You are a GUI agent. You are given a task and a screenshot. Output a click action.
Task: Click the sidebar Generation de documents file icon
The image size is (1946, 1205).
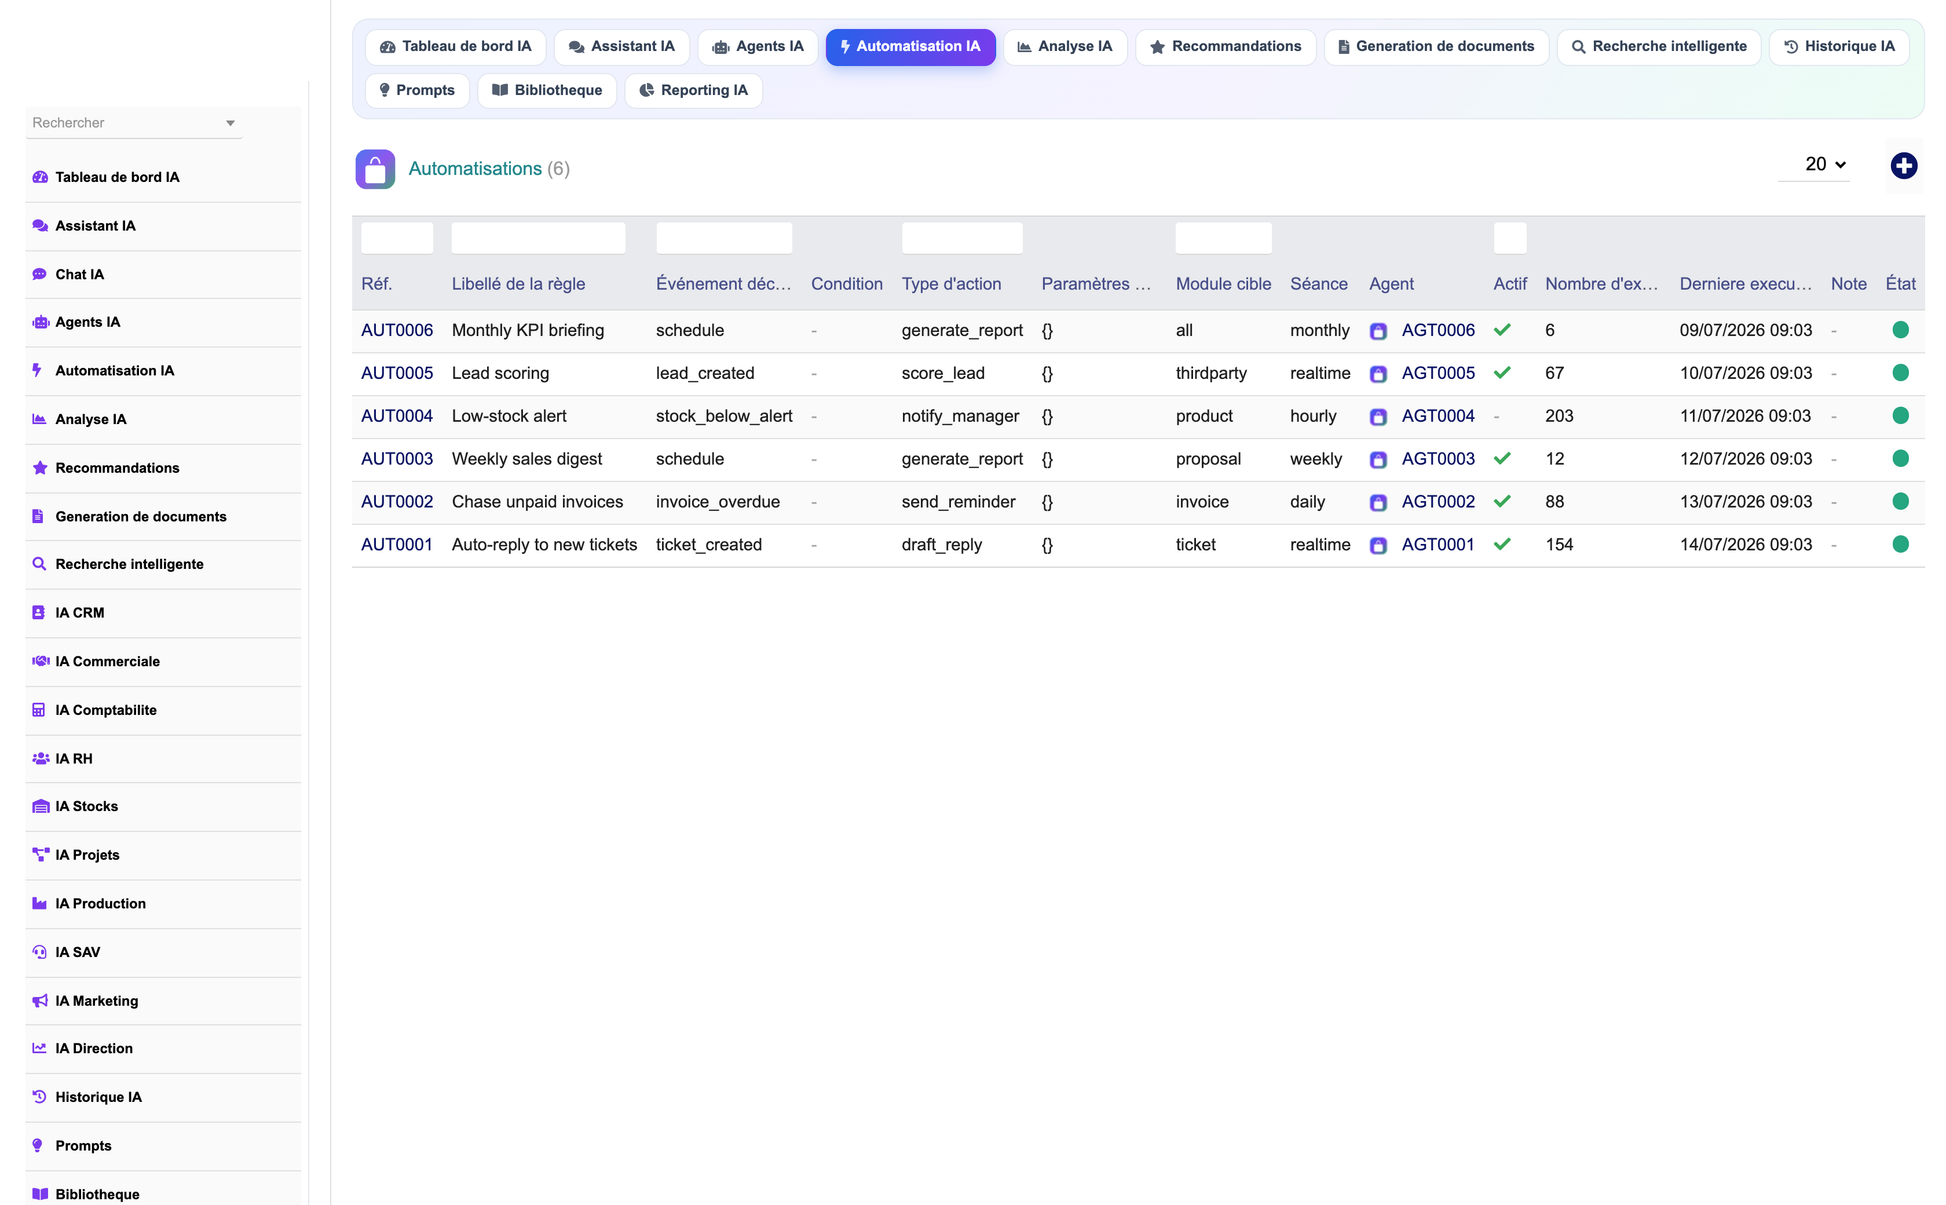pos(38,516)
